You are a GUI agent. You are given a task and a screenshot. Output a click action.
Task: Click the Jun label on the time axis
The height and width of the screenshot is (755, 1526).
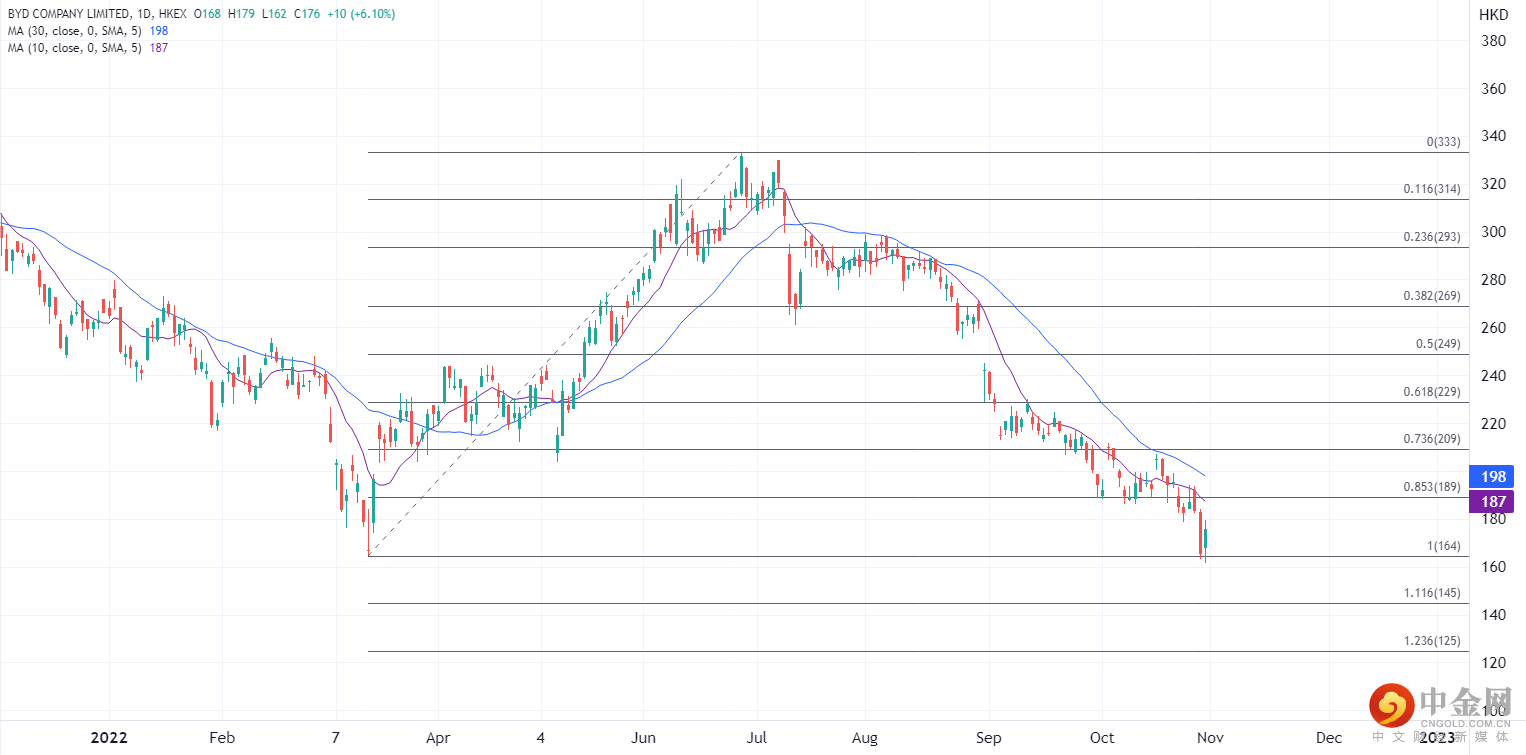coord(643,738)
